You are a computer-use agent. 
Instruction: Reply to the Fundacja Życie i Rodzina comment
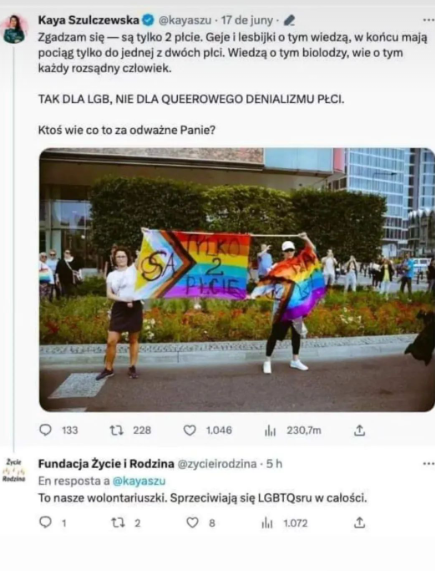pyautogui.click(x=46, y=523)
